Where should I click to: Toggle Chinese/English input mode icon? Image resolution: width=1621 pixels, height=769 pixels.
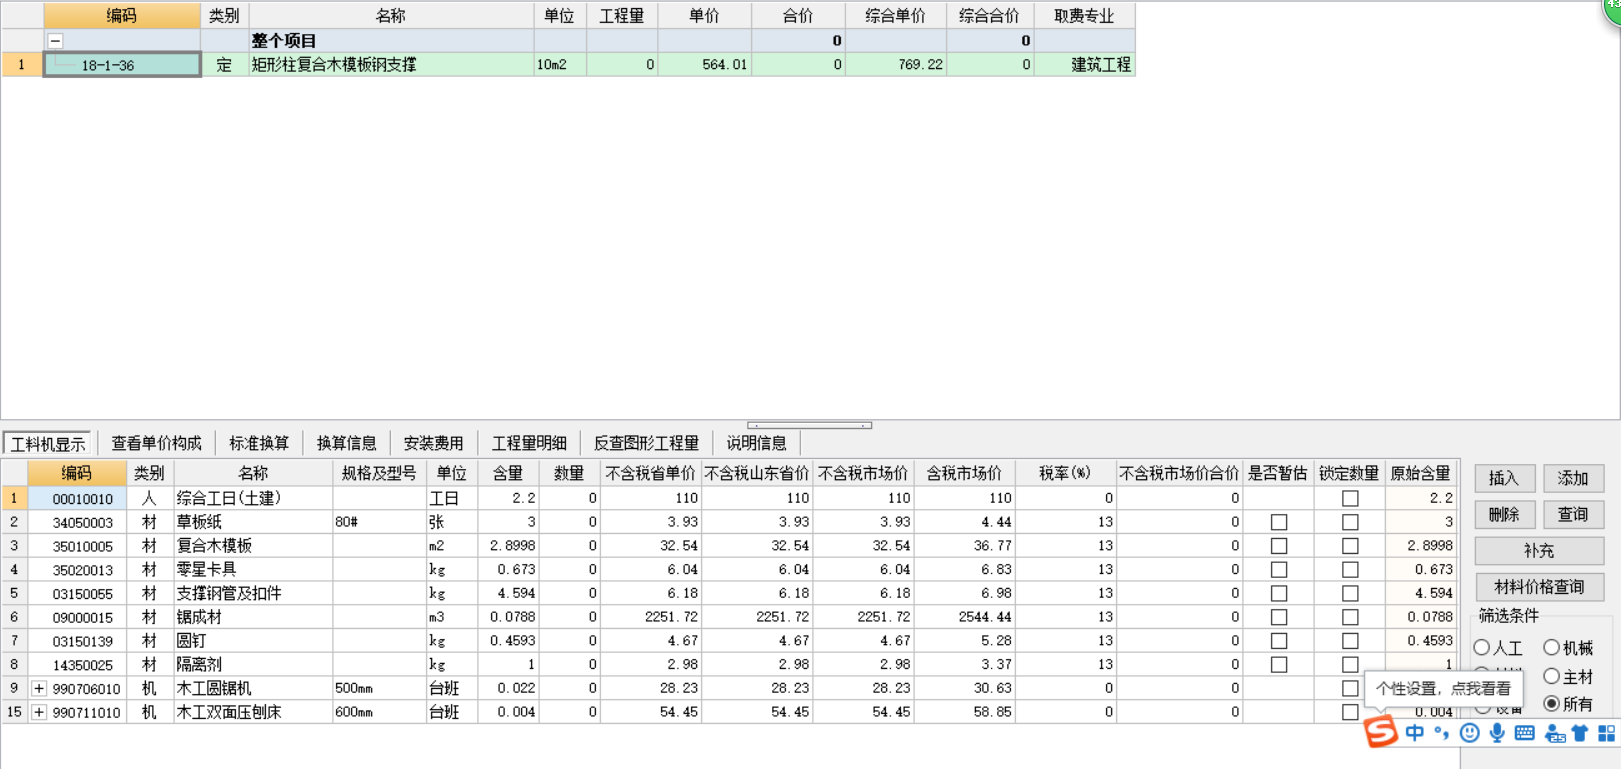(x=1415, y=733)
